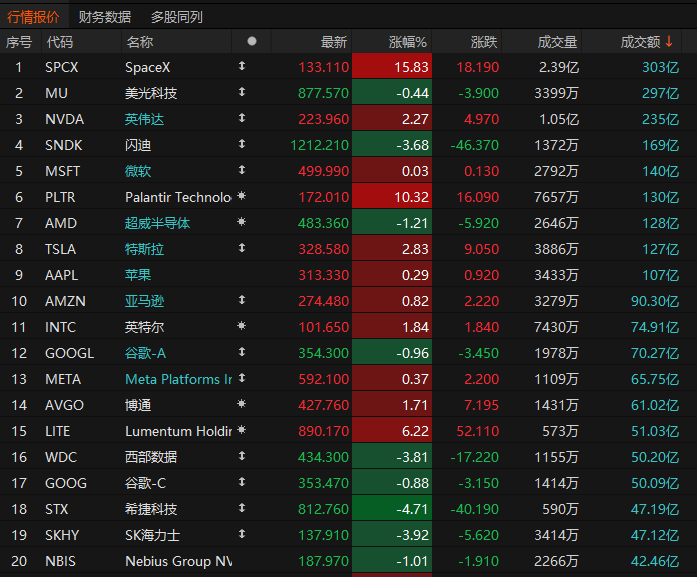Sort by 名称 column header

(140, 42)
